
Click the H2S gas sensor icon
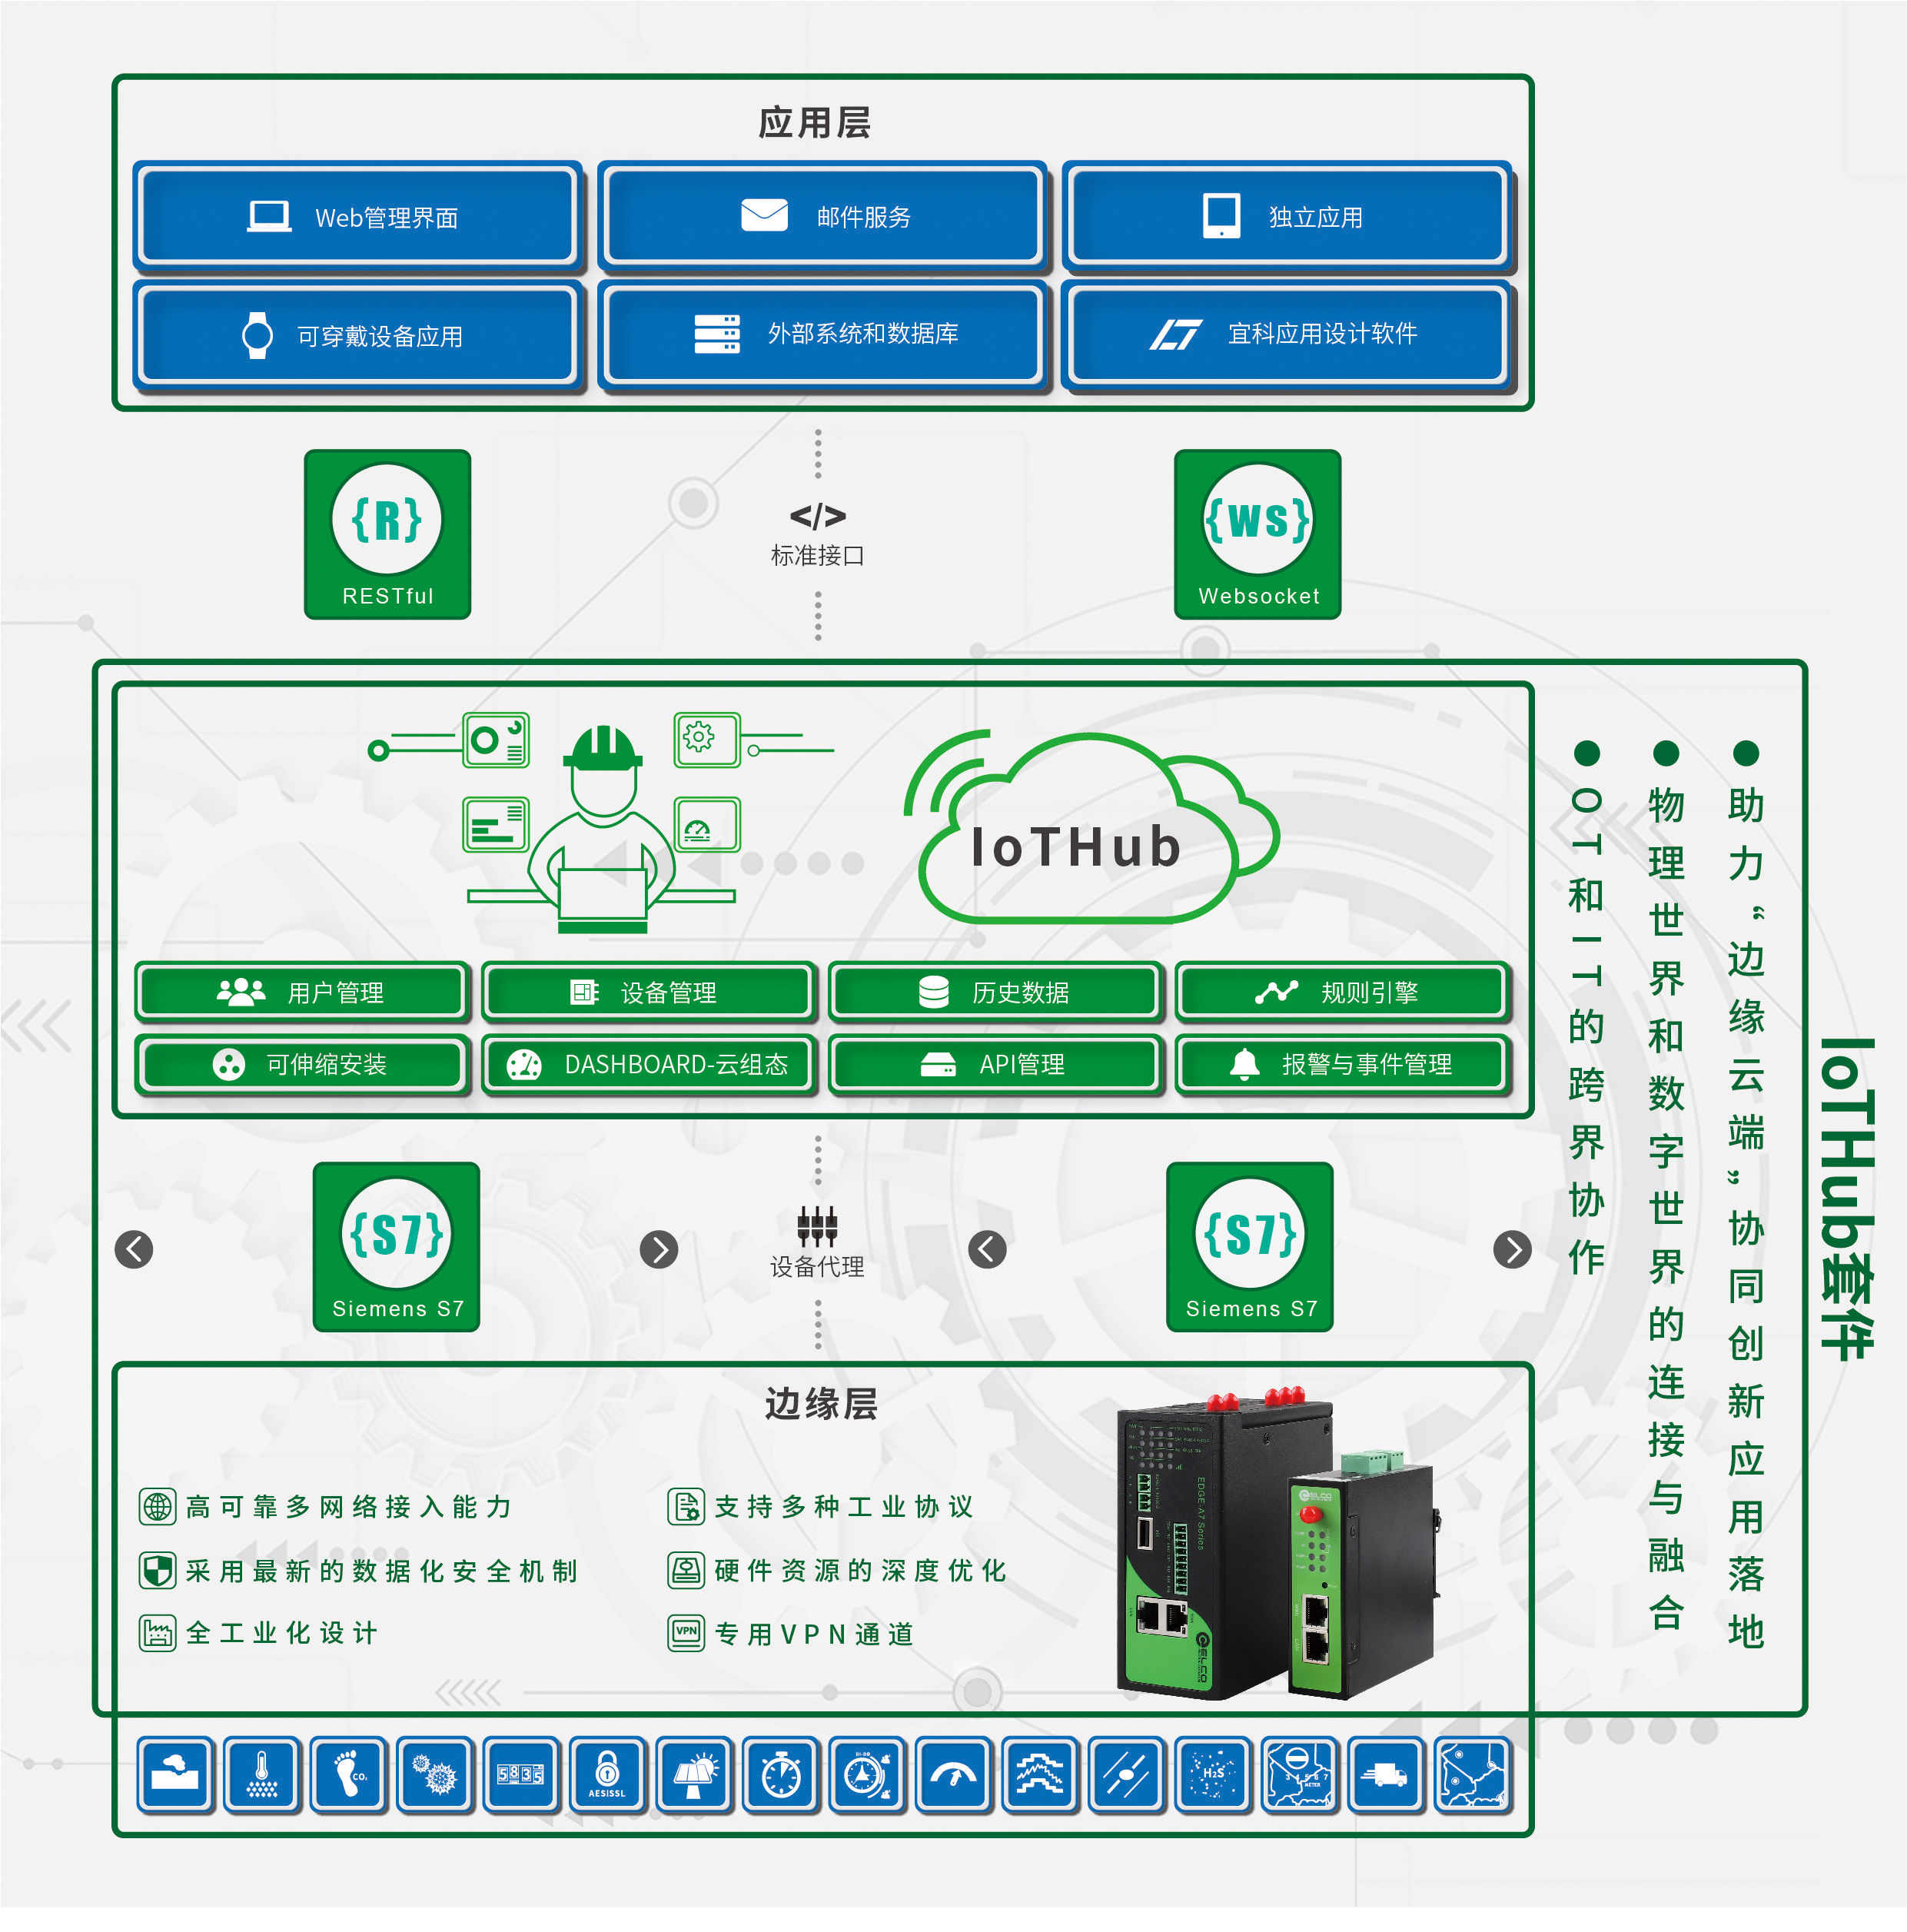click(x=1213, y=1775)
